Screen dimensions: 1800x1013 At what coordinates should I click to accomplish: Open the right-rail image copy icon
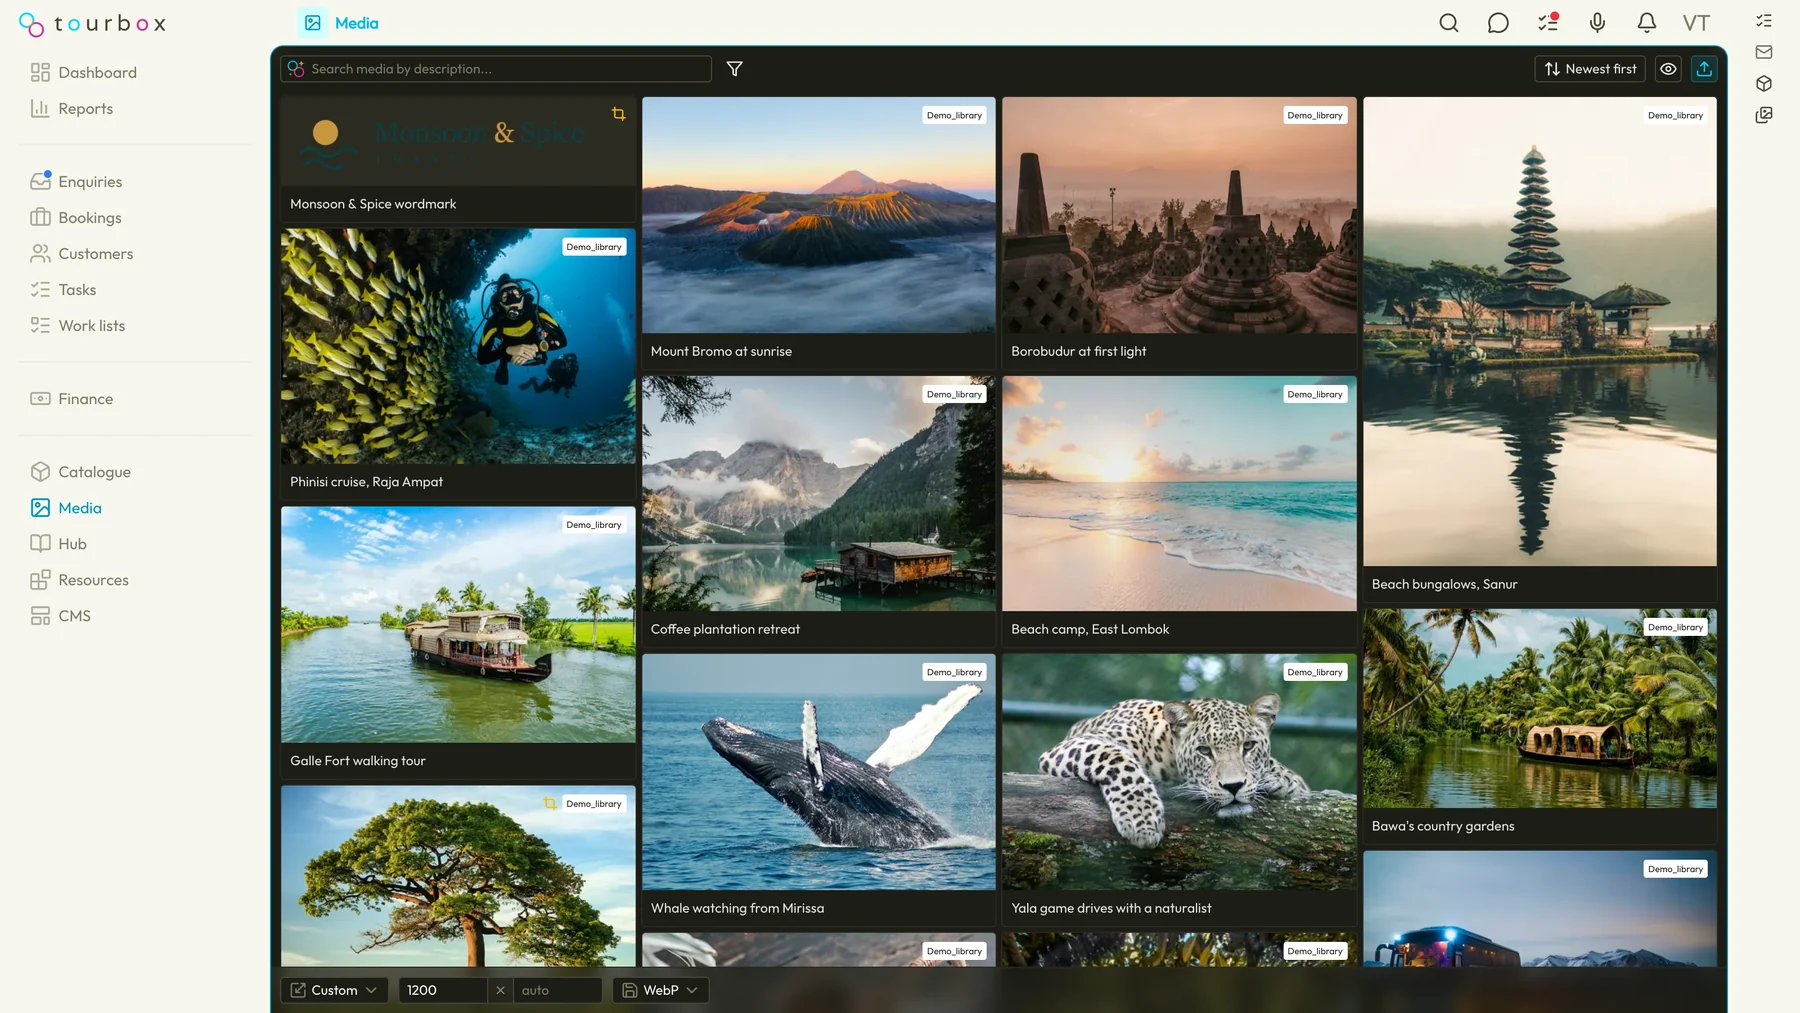click(x=1764, y=115)
